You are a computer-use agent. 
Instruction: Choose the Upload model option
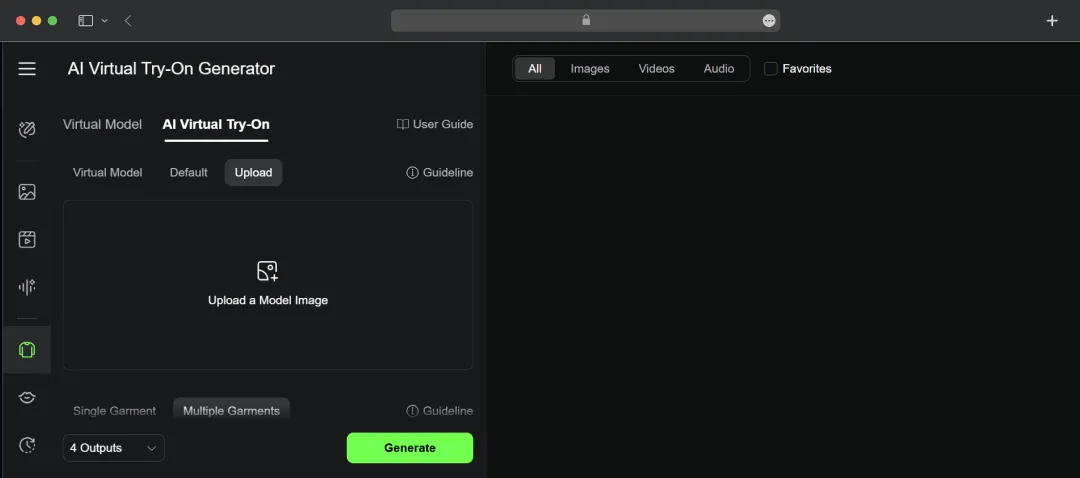click(x=253, y=173)
